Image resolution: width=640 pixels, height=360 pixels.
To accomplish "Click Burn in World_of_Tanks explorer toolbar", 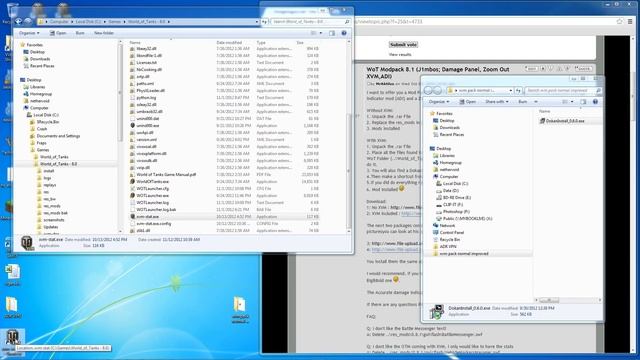I will click(80, 33).
